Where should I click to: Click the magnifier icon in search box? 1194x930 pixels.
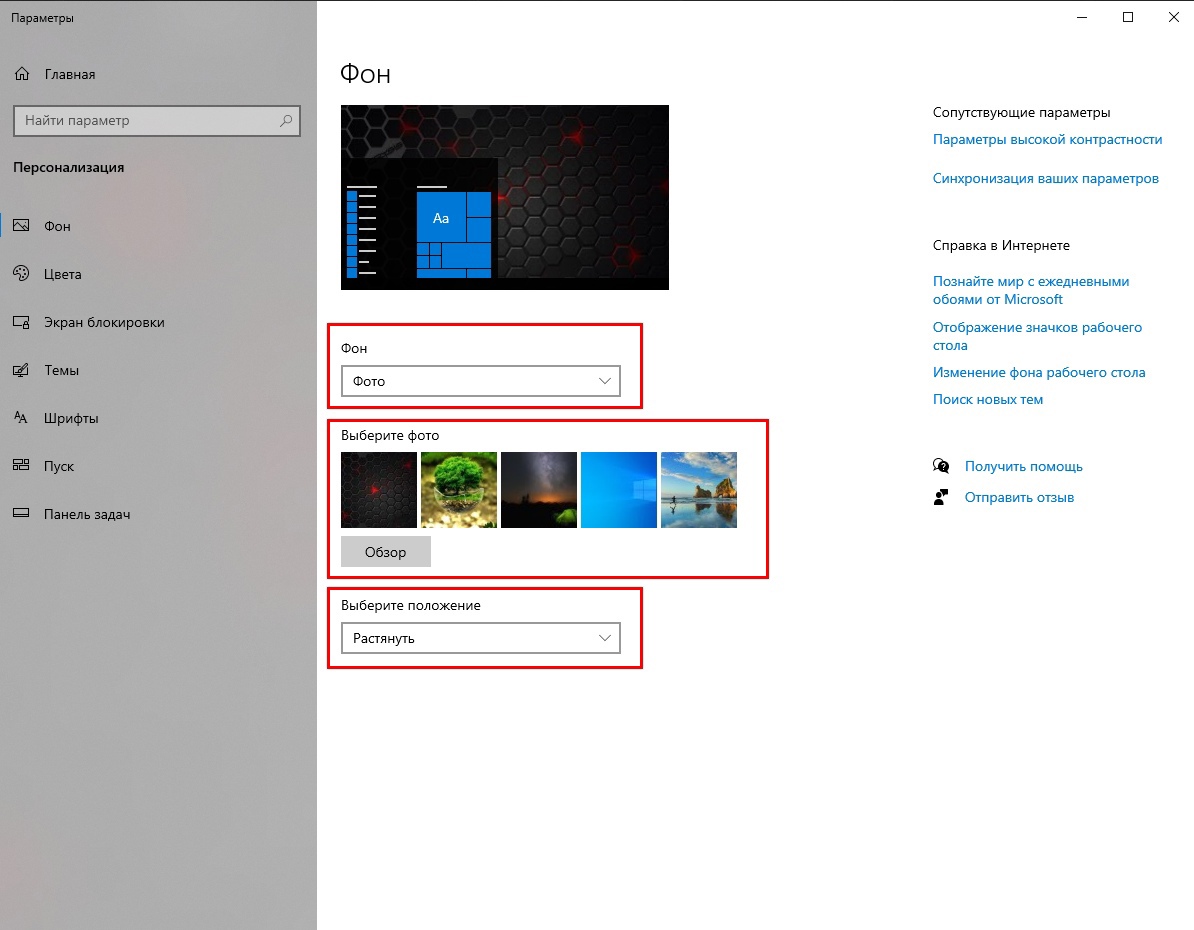pyautogui.click(x=286, y=121)
